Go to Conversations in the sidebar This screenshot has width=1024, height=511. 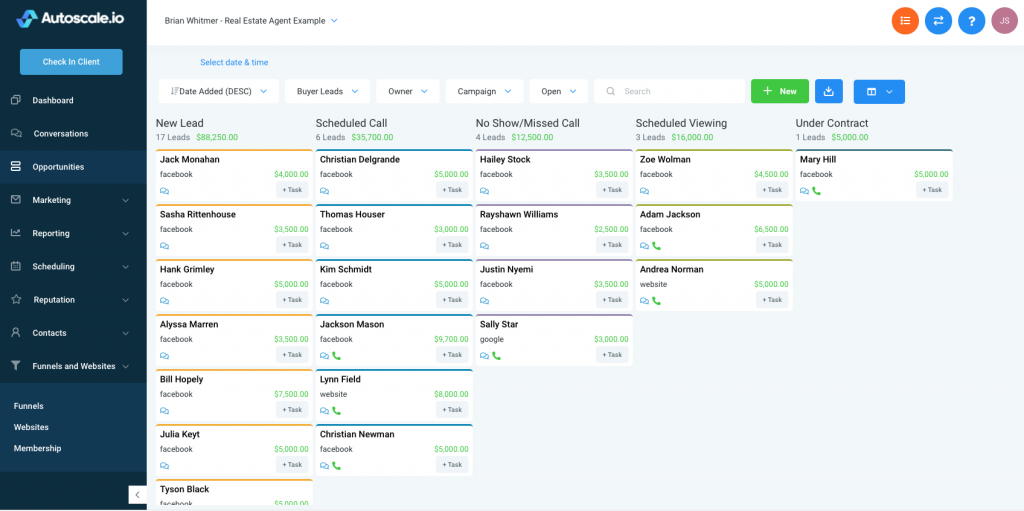point(60,133)
